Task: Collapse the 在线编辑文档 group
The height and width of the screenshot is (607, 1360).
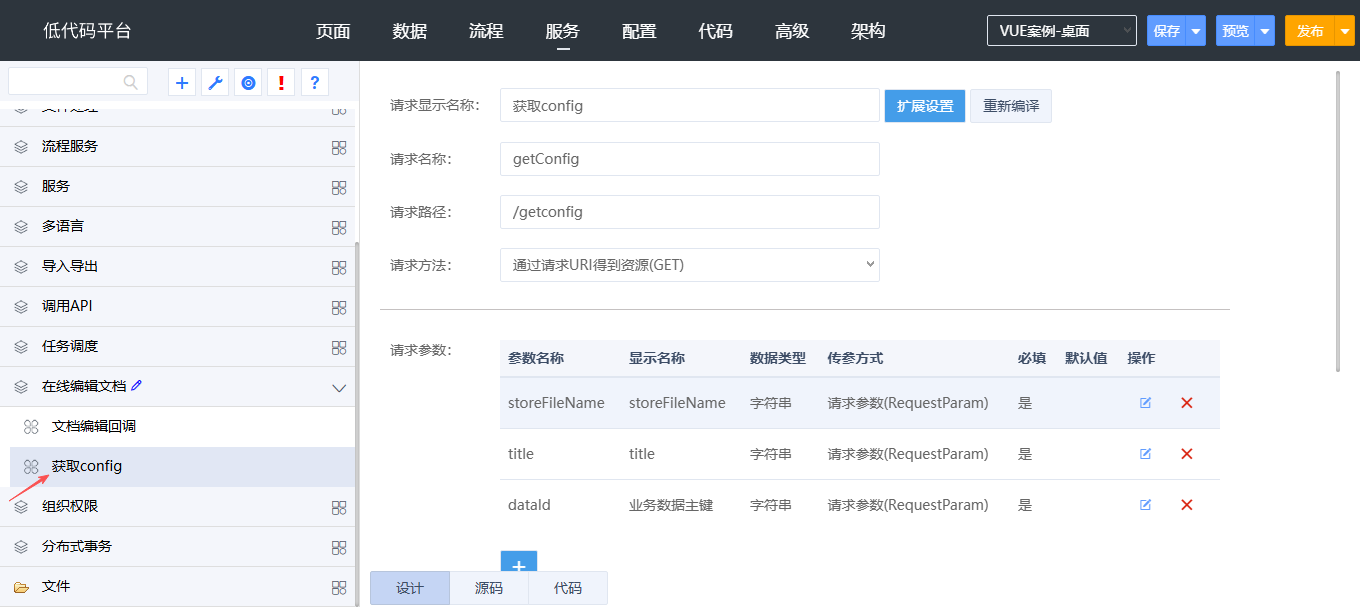Action: (339, 387)
